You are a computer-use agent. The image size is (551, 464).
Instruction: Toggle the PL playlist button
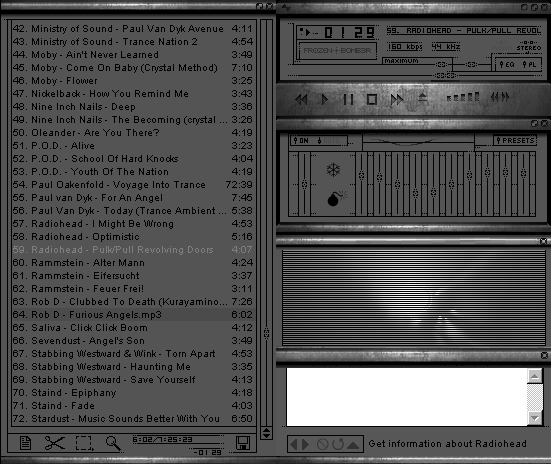[530, 65]
